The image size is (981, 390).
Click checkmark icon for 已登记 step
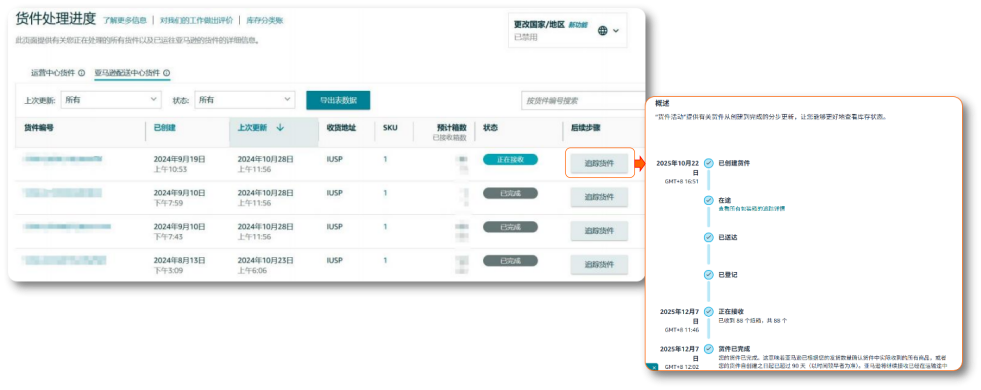pos(708,274)
